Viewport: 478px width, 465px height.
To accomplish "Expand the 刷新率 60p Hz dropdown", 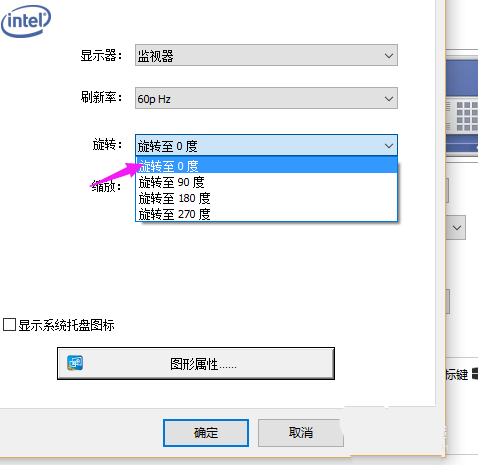I will pos(266,98).
